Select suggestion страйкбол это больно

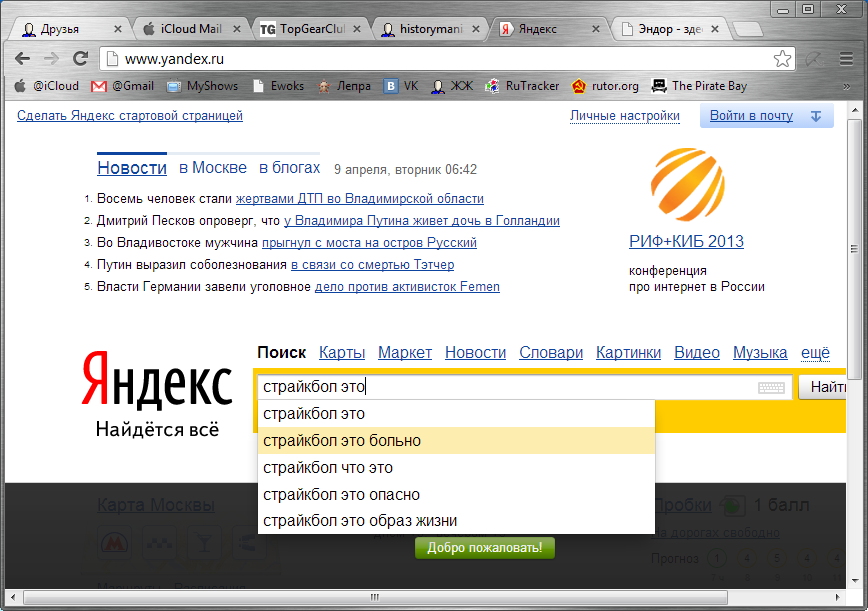pos(456,441)
